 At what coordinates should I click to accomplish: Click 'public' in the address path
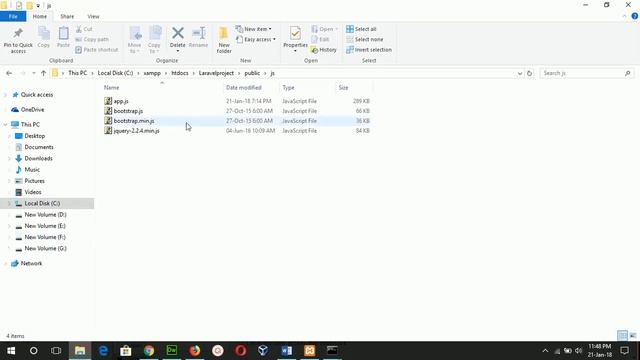click(252, 73)
